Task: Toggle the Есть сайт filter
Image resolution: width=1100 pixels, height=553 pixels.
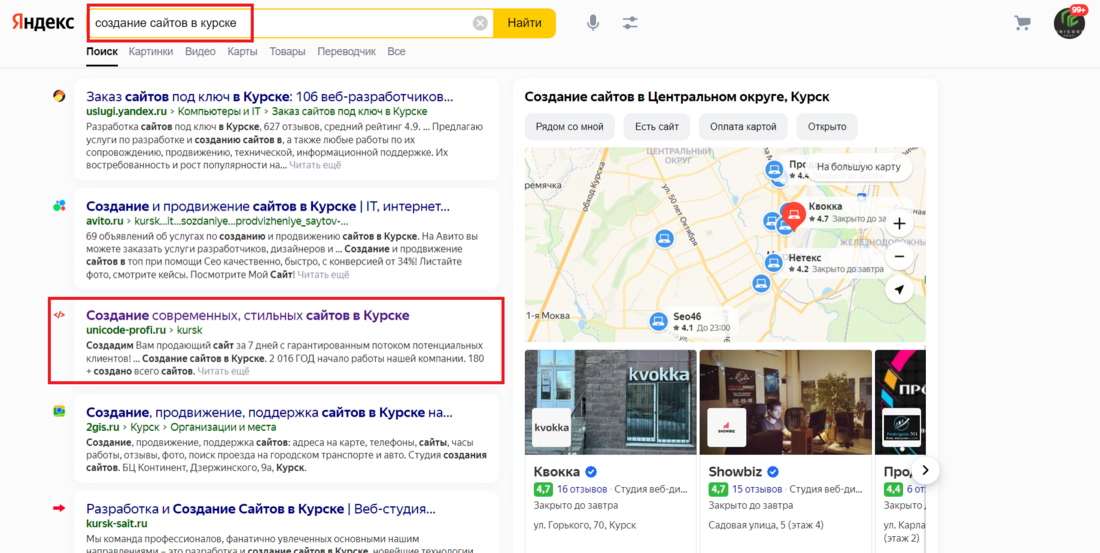Action: pos(657,127)
